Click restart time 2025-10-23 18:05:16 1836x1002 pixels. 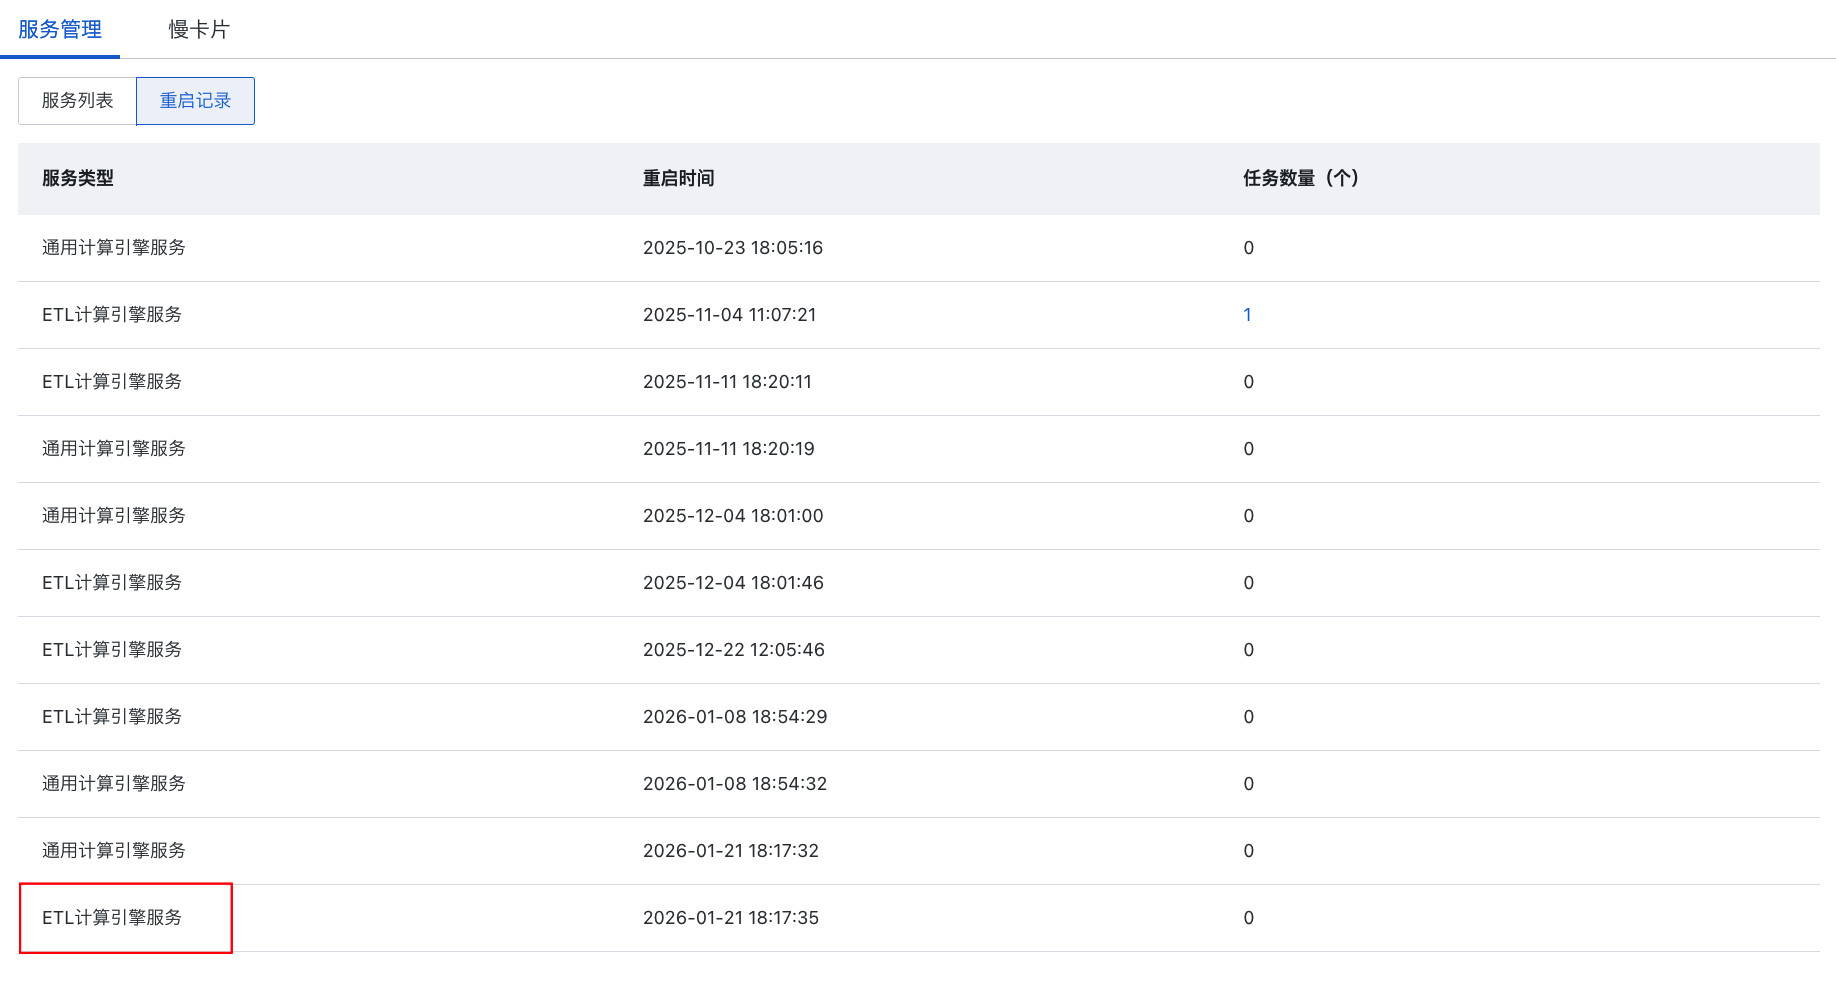[732, 248]
